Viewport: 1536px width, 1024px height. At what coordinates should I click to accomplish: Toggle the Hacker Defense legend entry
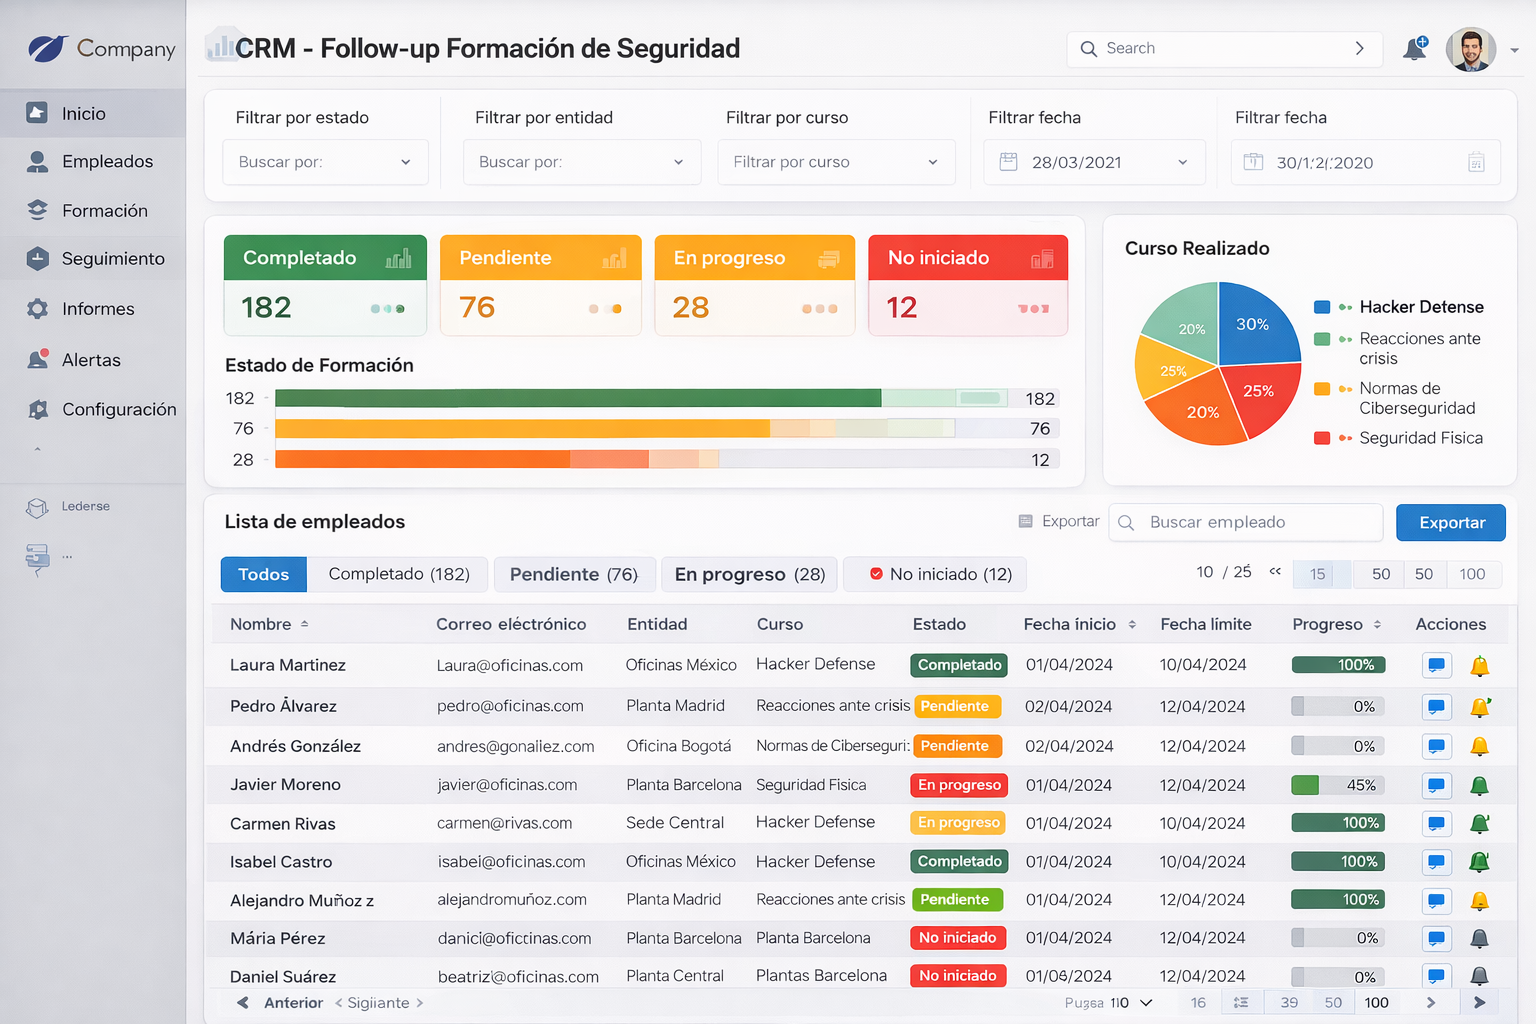click(1420, 307)
